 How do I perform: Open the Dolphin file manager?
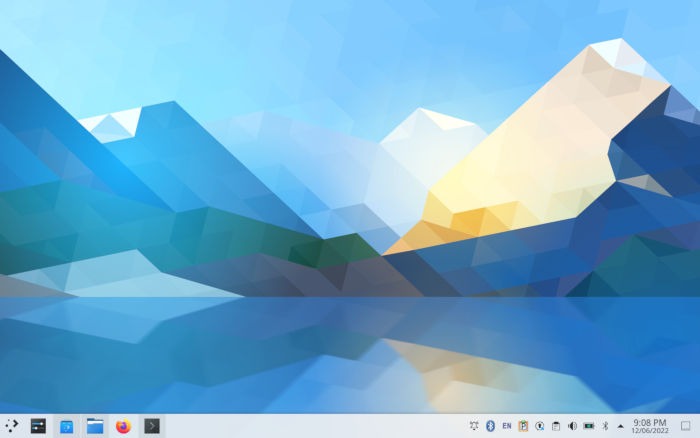[95, 426]
